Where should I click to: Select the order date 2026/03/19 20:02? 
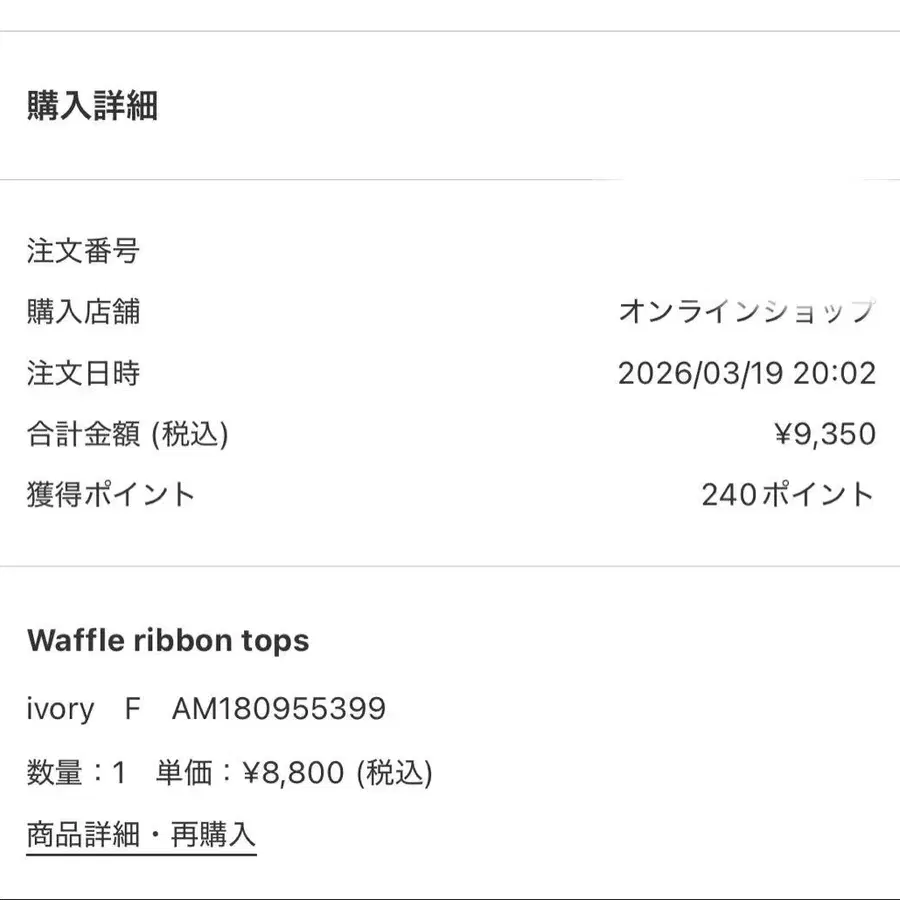tap(747, 373)
